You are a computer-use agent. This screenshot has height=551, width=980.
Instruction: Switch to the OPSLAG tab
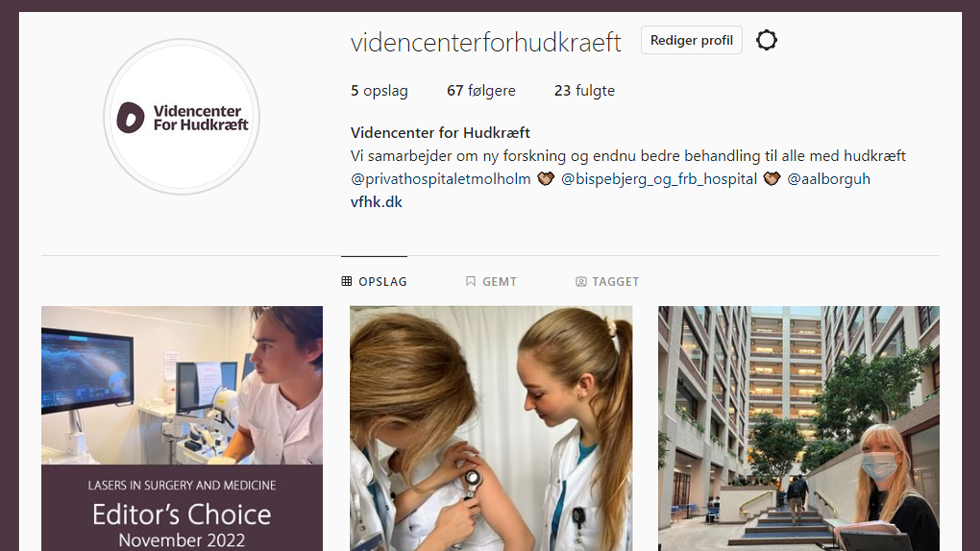click(374, 281)
